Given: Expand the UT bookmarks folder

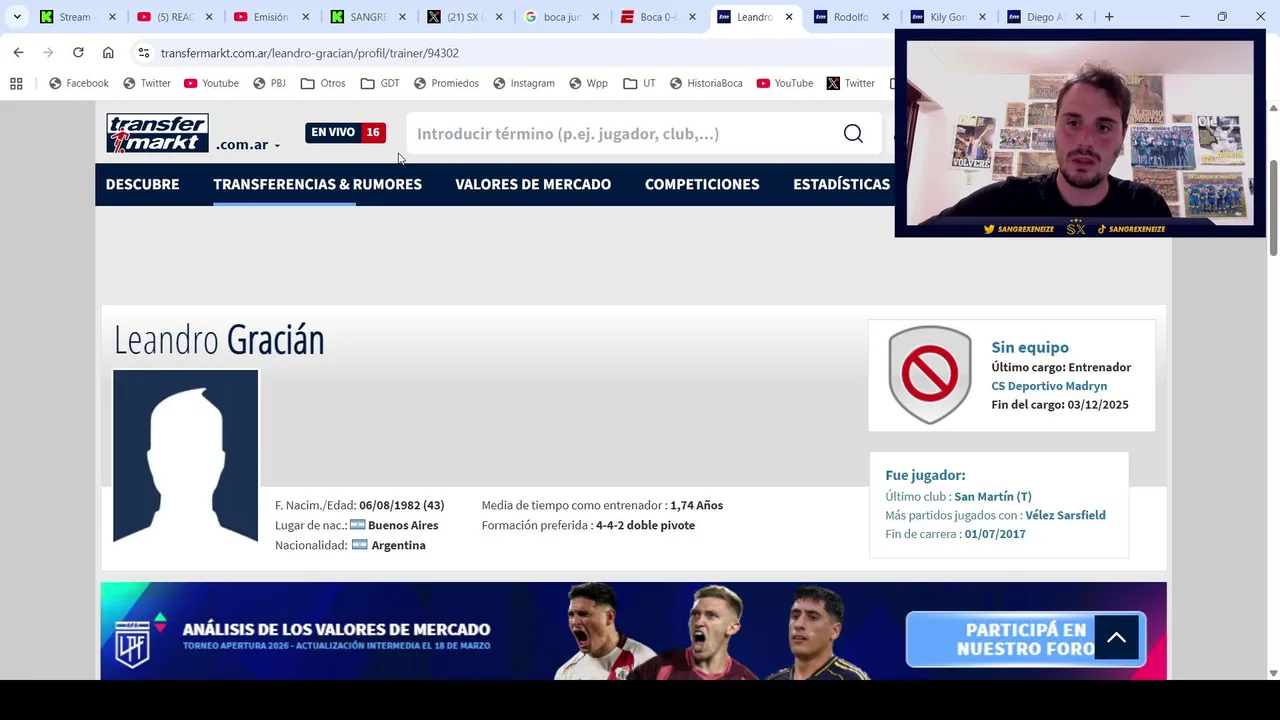Looking at the screenshot, I should coord(639,83).
